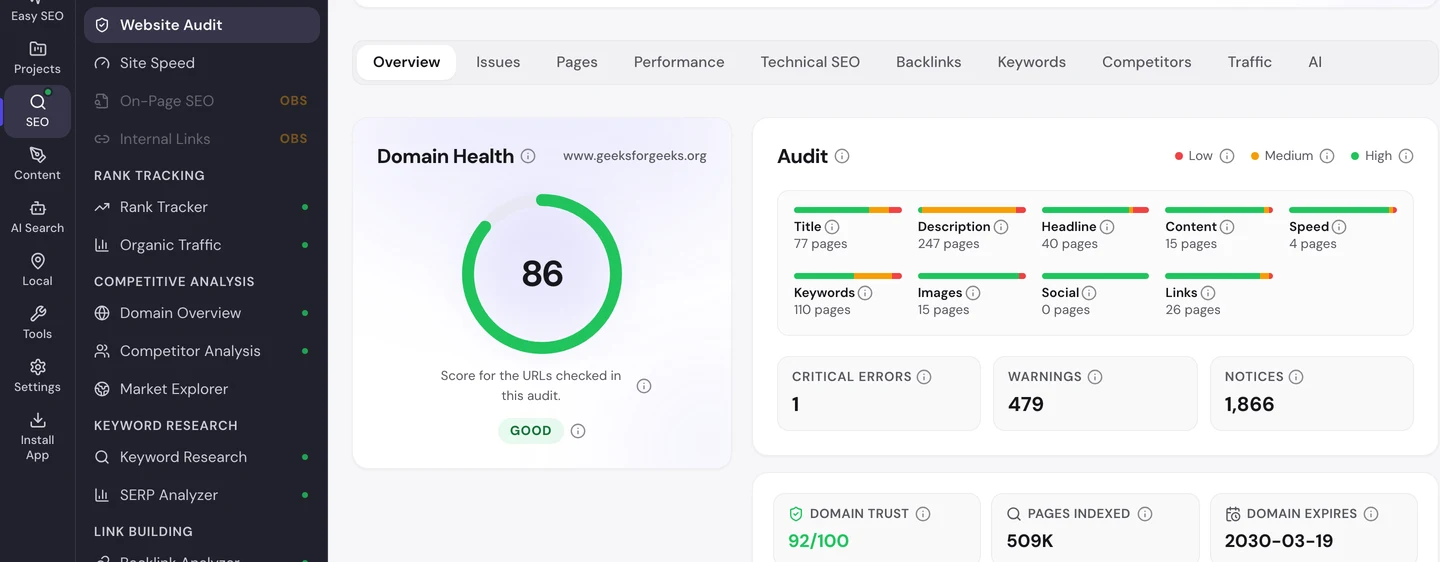Open Keyword Research sidebar item
The image size is (1440, 562).
point(202,457)
